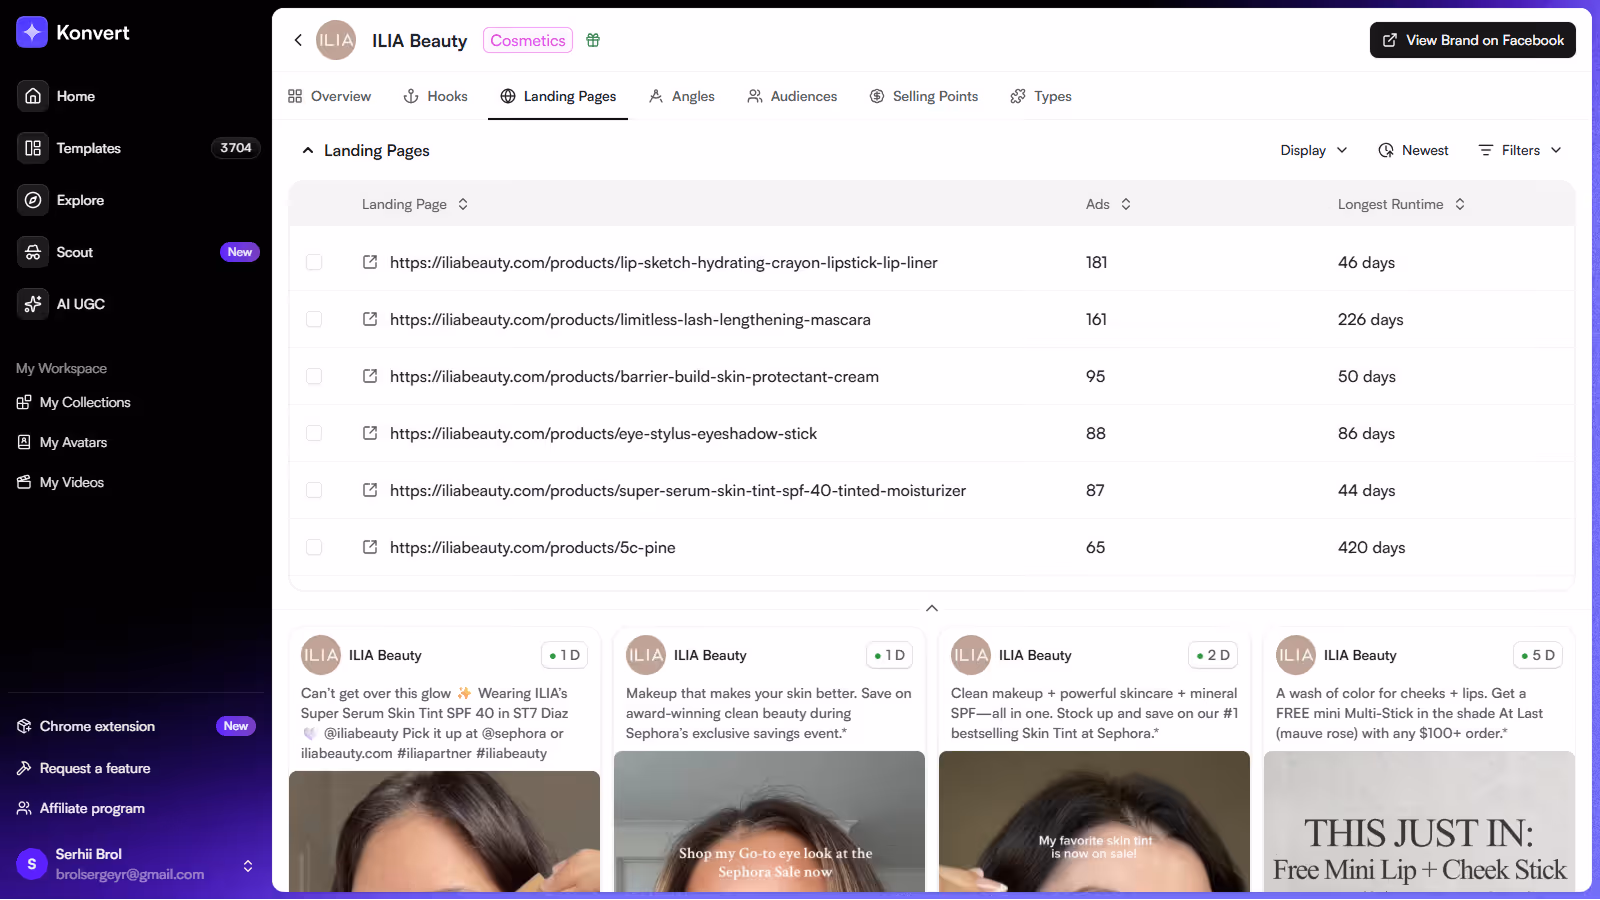The image size is (1600, 900).
Task: Click the ILIA brand avatar in header
Action: (336, 40)
